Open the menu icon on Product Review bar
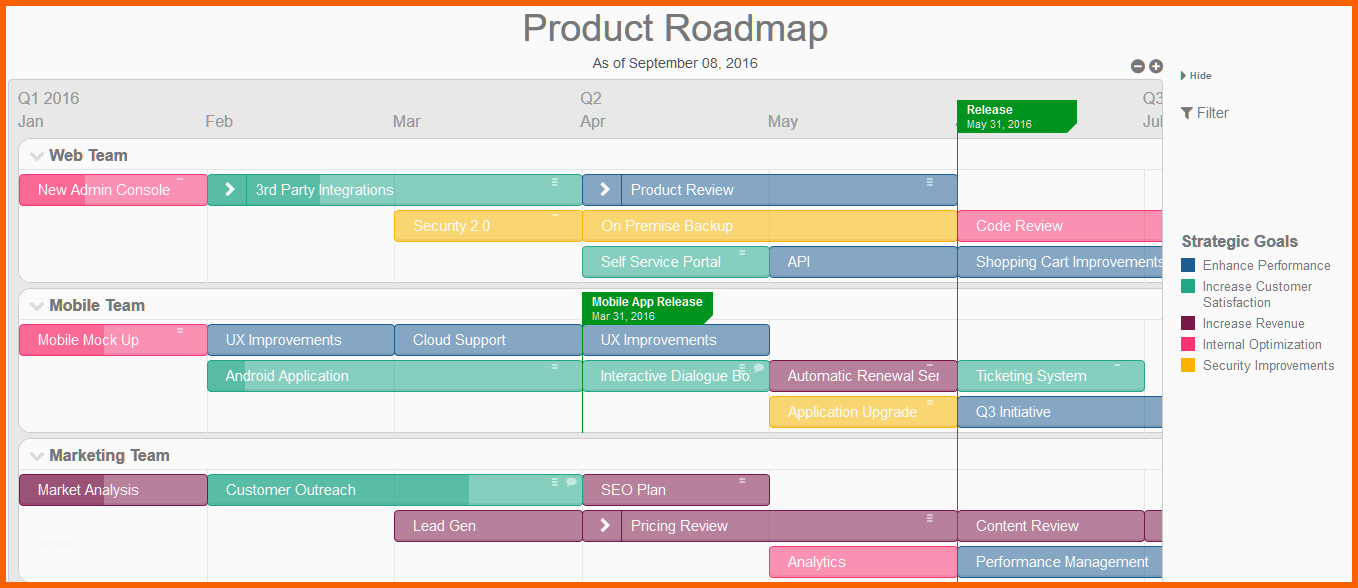 929,182
